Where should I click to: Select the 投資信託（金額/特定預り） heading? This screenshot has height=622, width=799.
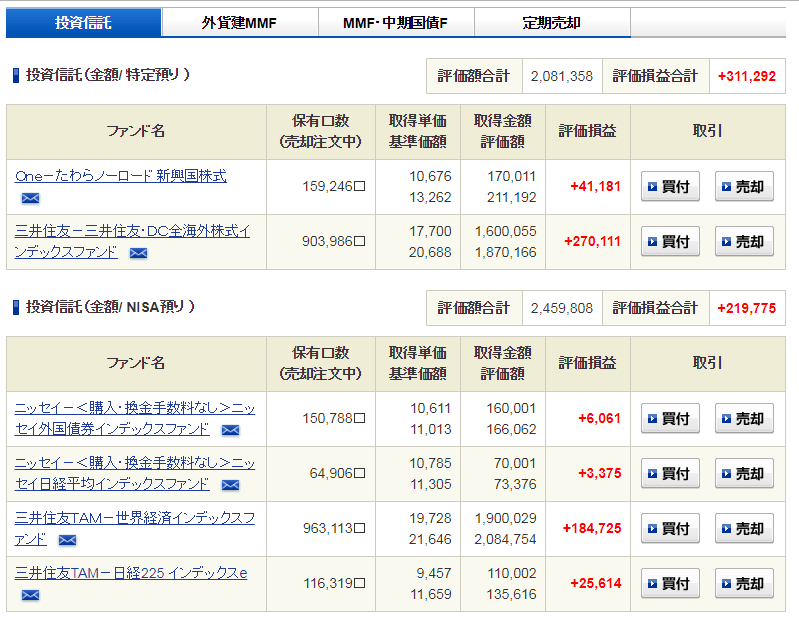tap(108, 75)
